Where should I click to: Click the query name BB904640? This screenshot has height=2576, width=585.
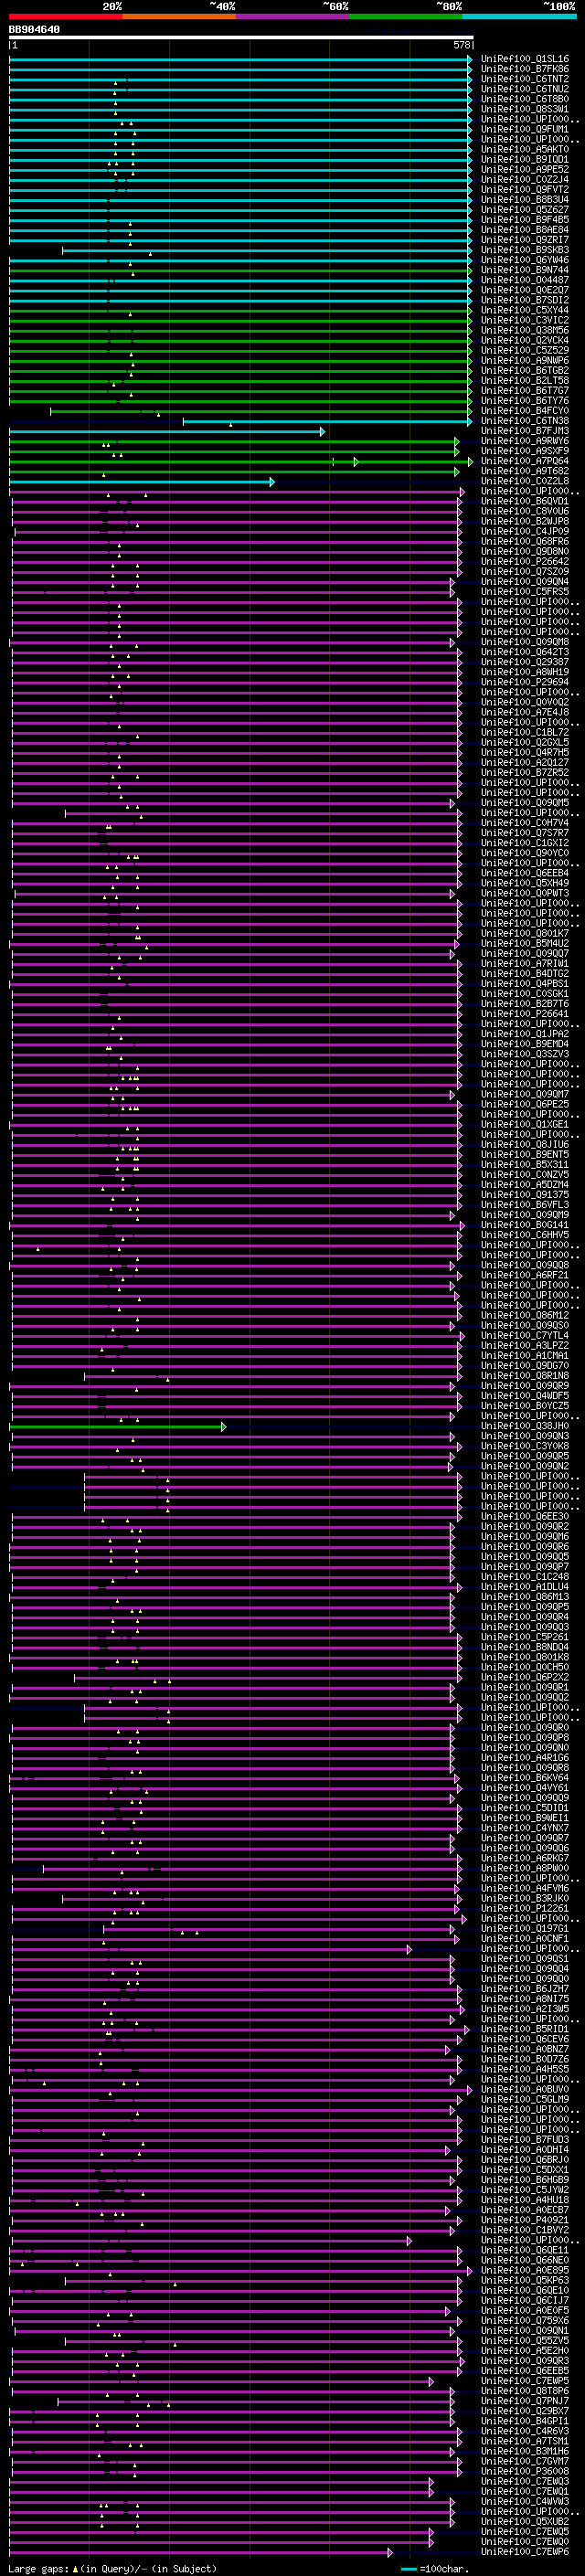click(x=34, y=30)
